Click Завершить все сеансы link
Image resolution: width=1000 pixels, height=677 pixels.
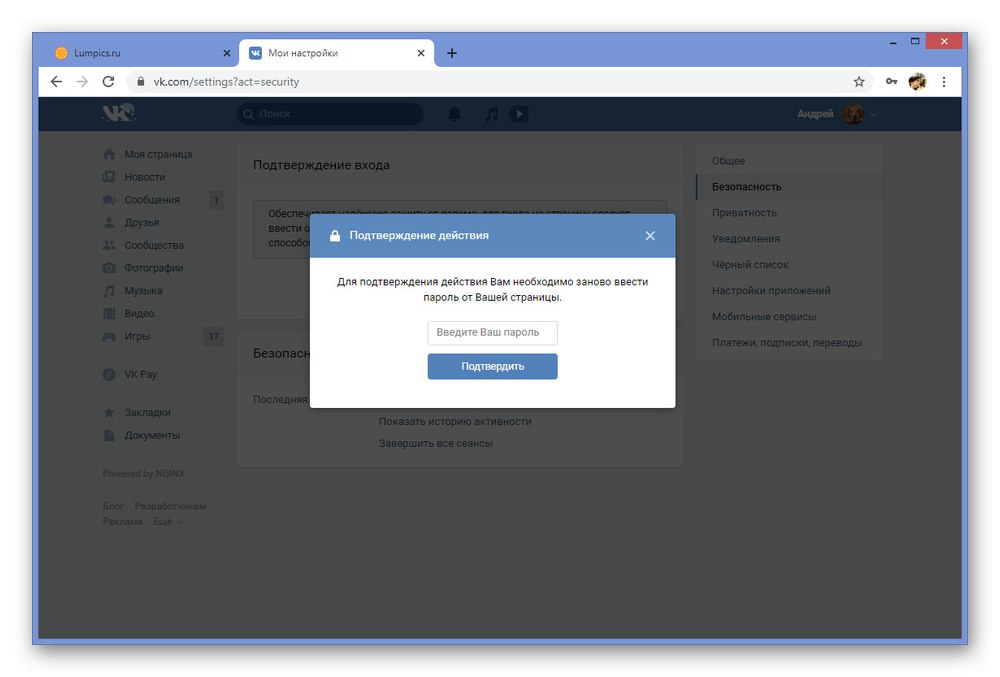pos(436,444)
